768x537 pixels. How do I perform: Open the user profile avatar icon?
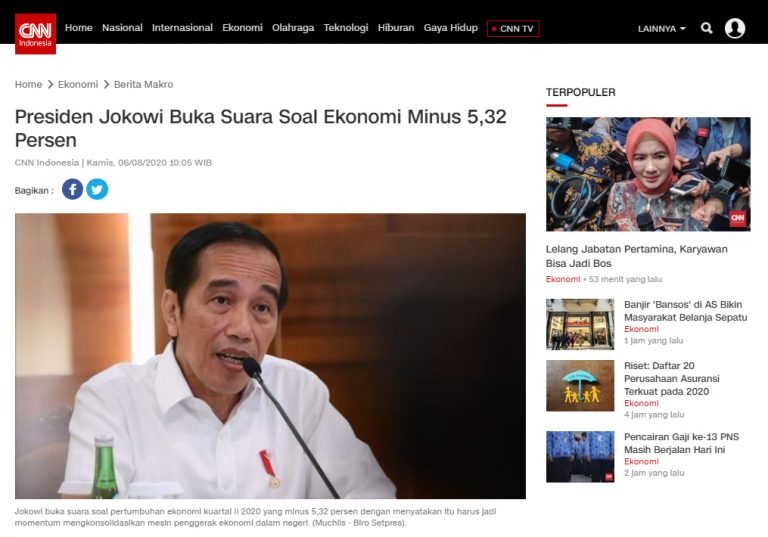(735, 28)
